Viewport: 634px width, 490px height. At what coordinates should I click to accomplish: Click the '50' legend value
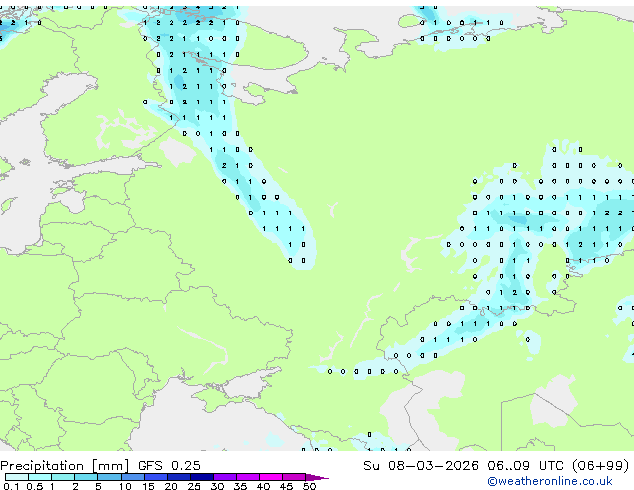click(309, 486)
